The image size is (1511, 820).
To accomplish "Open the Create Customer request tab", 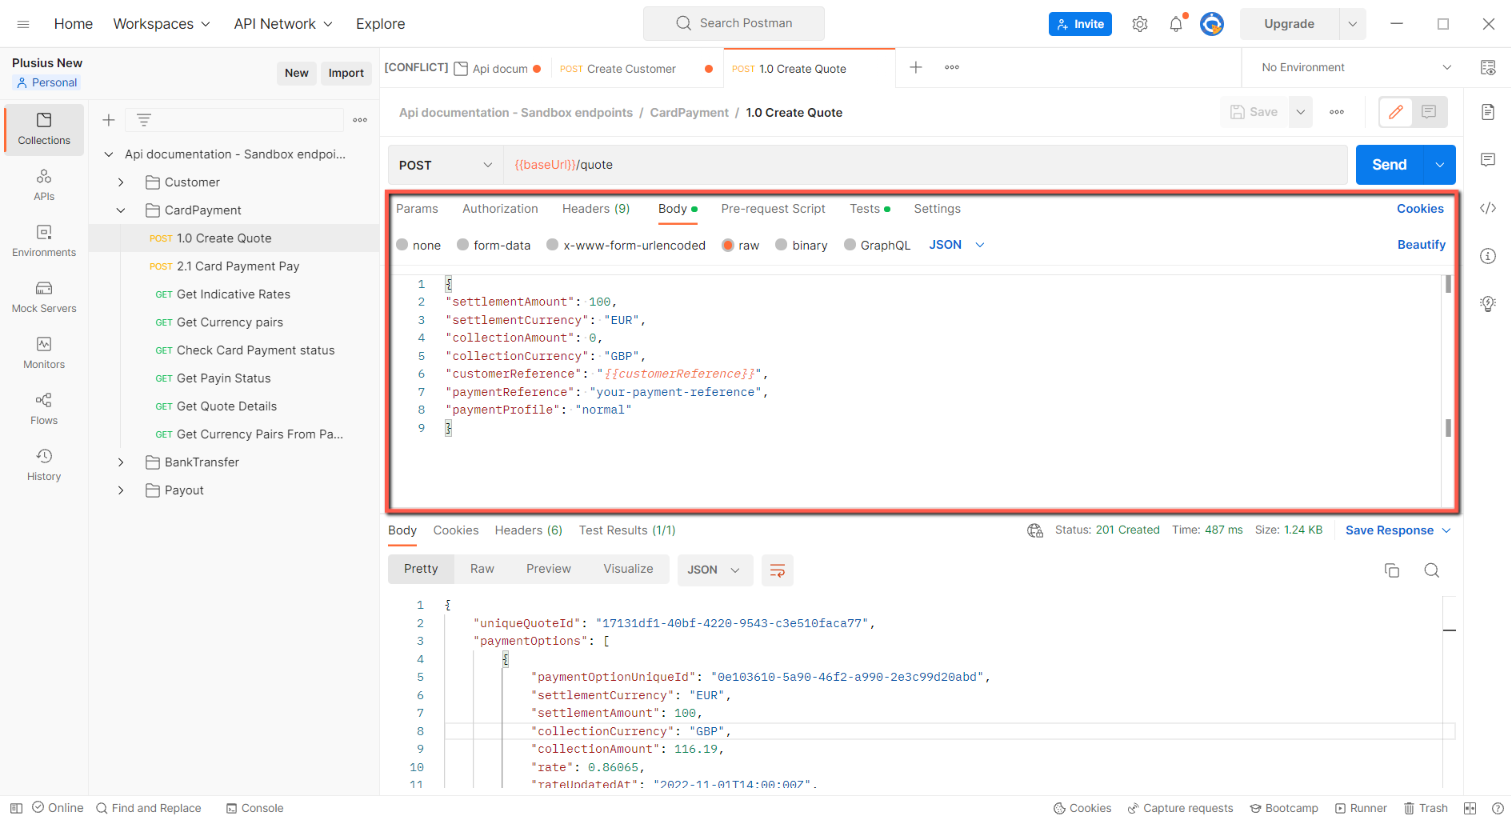I will (x=636, y=69).
